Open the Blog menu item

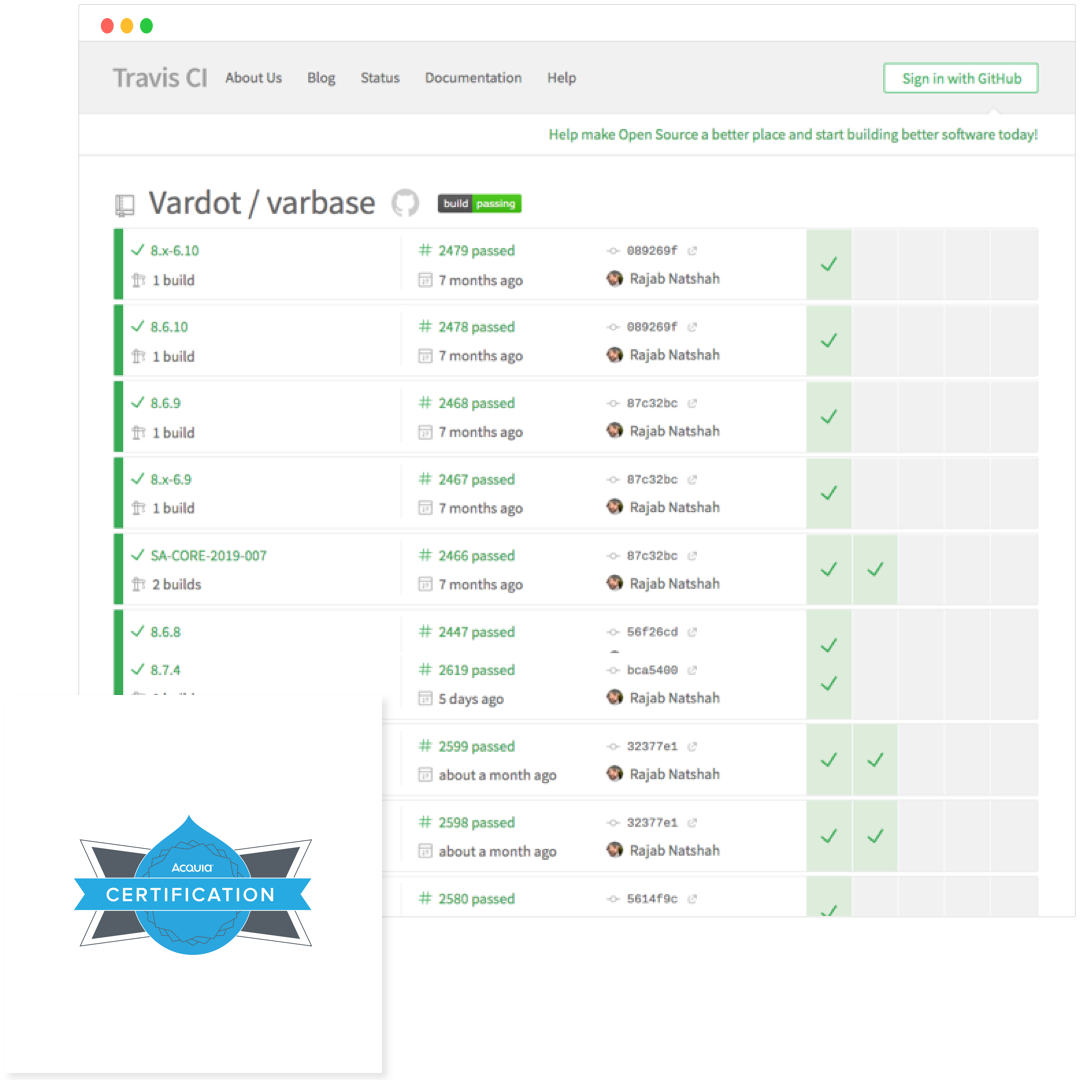(321, 78)
